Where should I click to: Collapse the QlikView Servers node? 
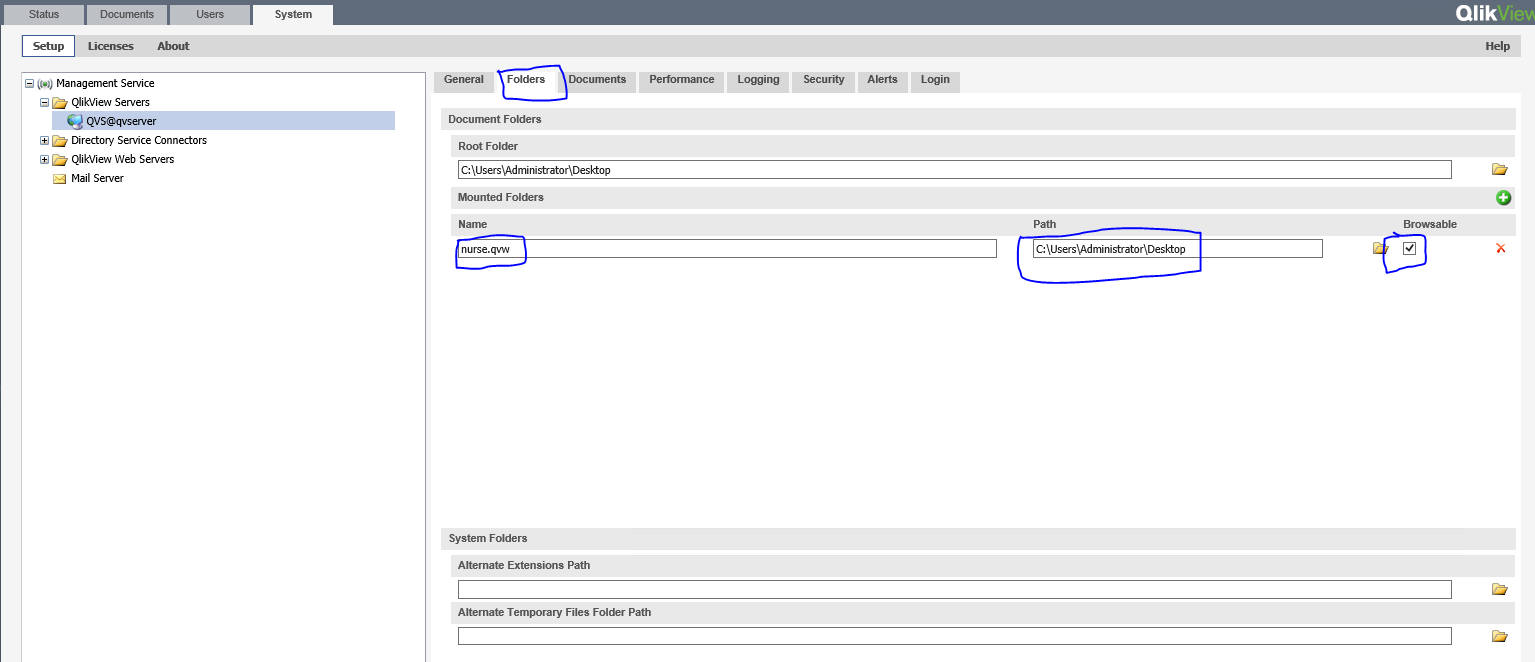click(44, 103)
